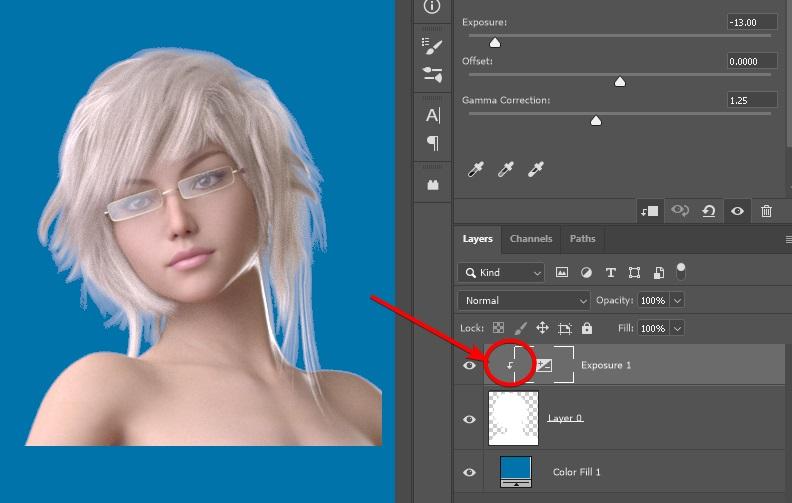Hide the Exposure 1 layer
The height and width of the screenshot is (503, 792).
tap(469, 365)
